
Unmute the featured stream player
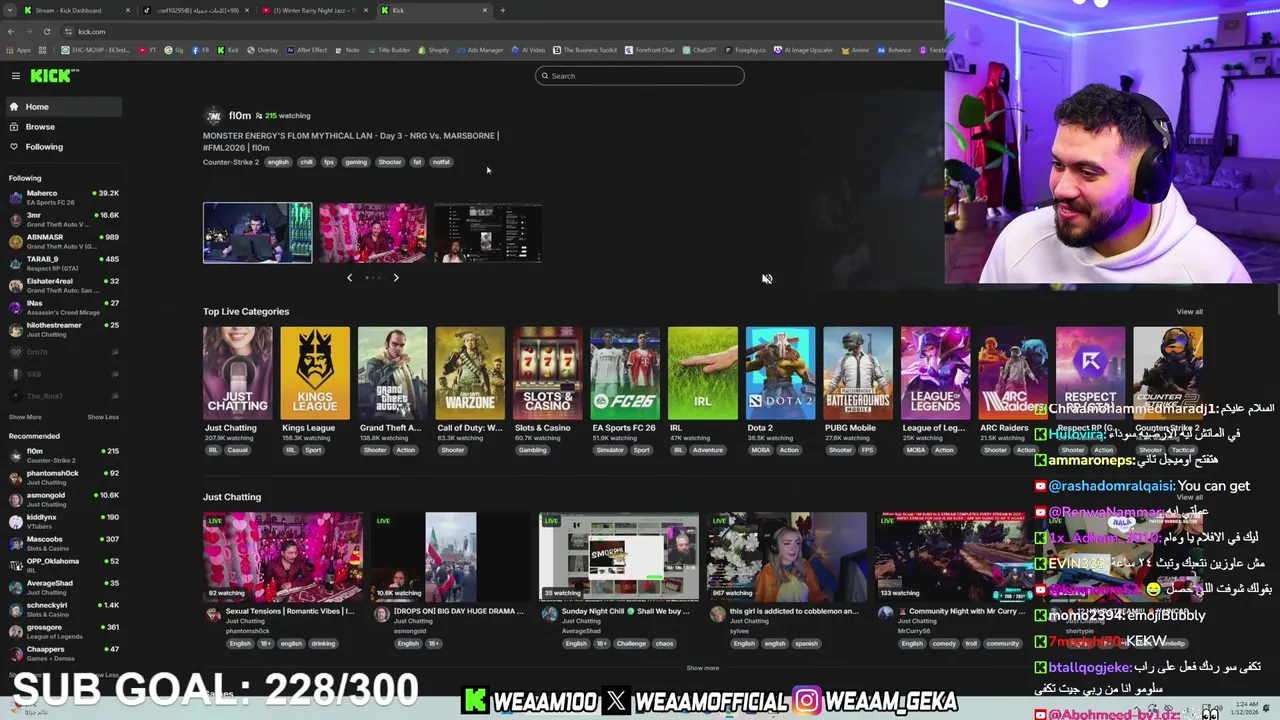pos(767,279)
